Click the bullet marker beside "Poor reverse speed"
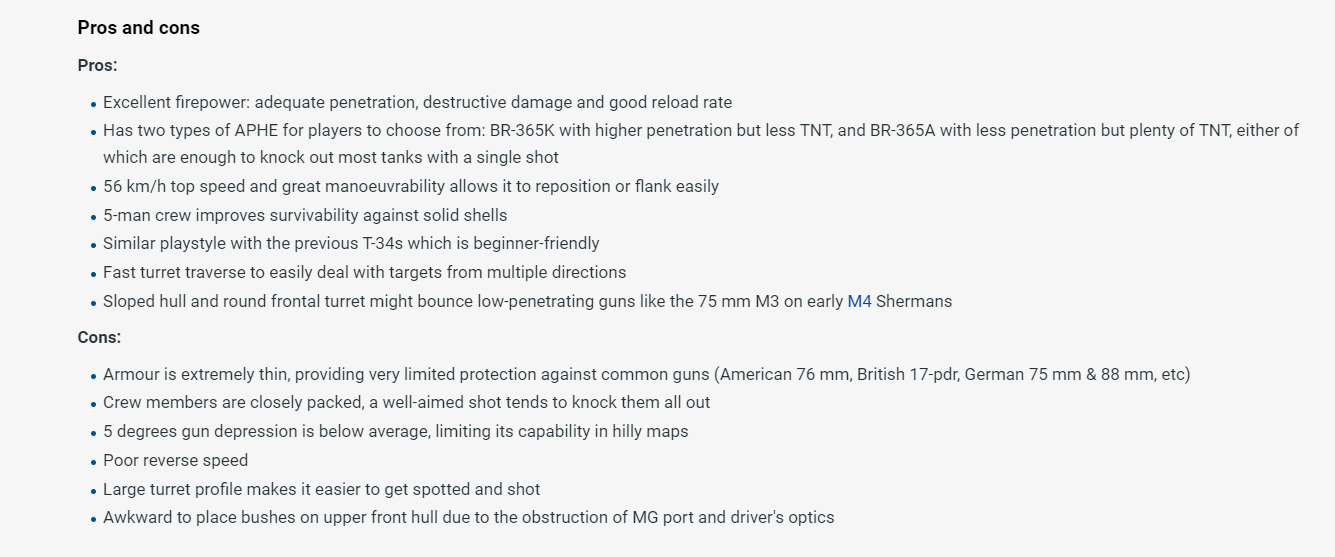The image size is (1335, 557). 93,461
